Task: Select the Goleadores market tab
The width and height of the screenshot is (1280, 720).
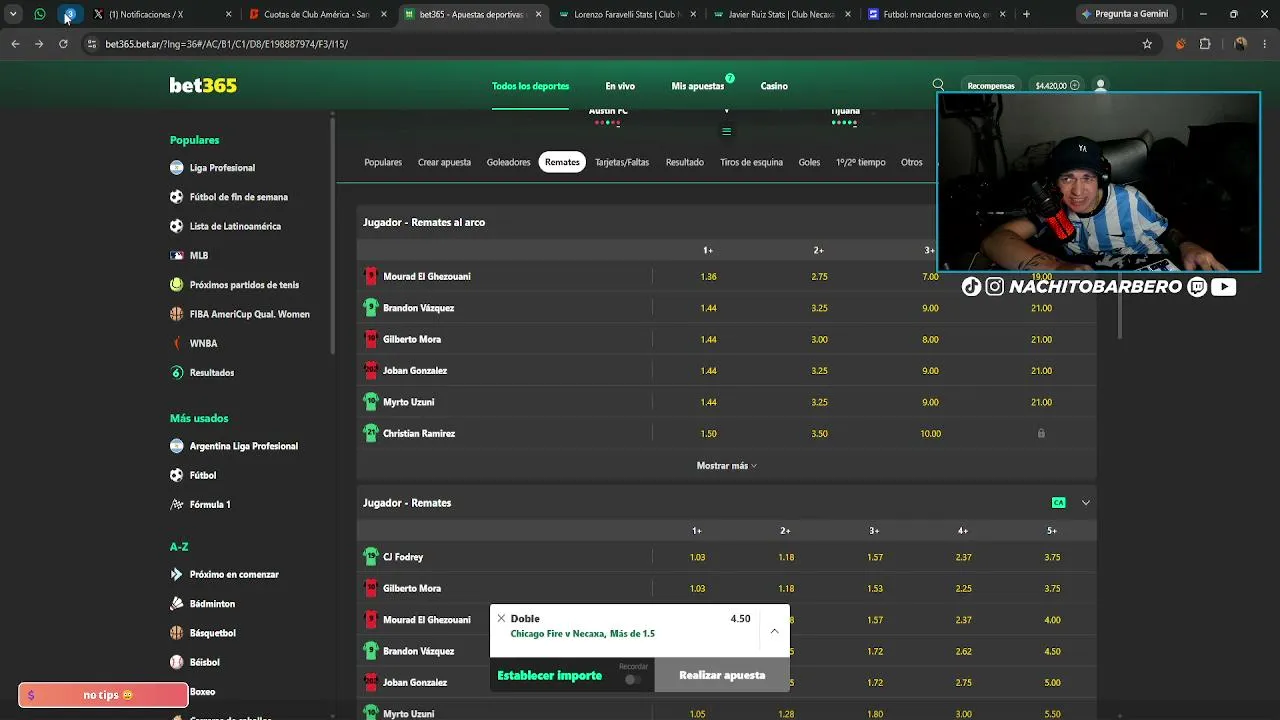Action: click(x=508, y=162)
